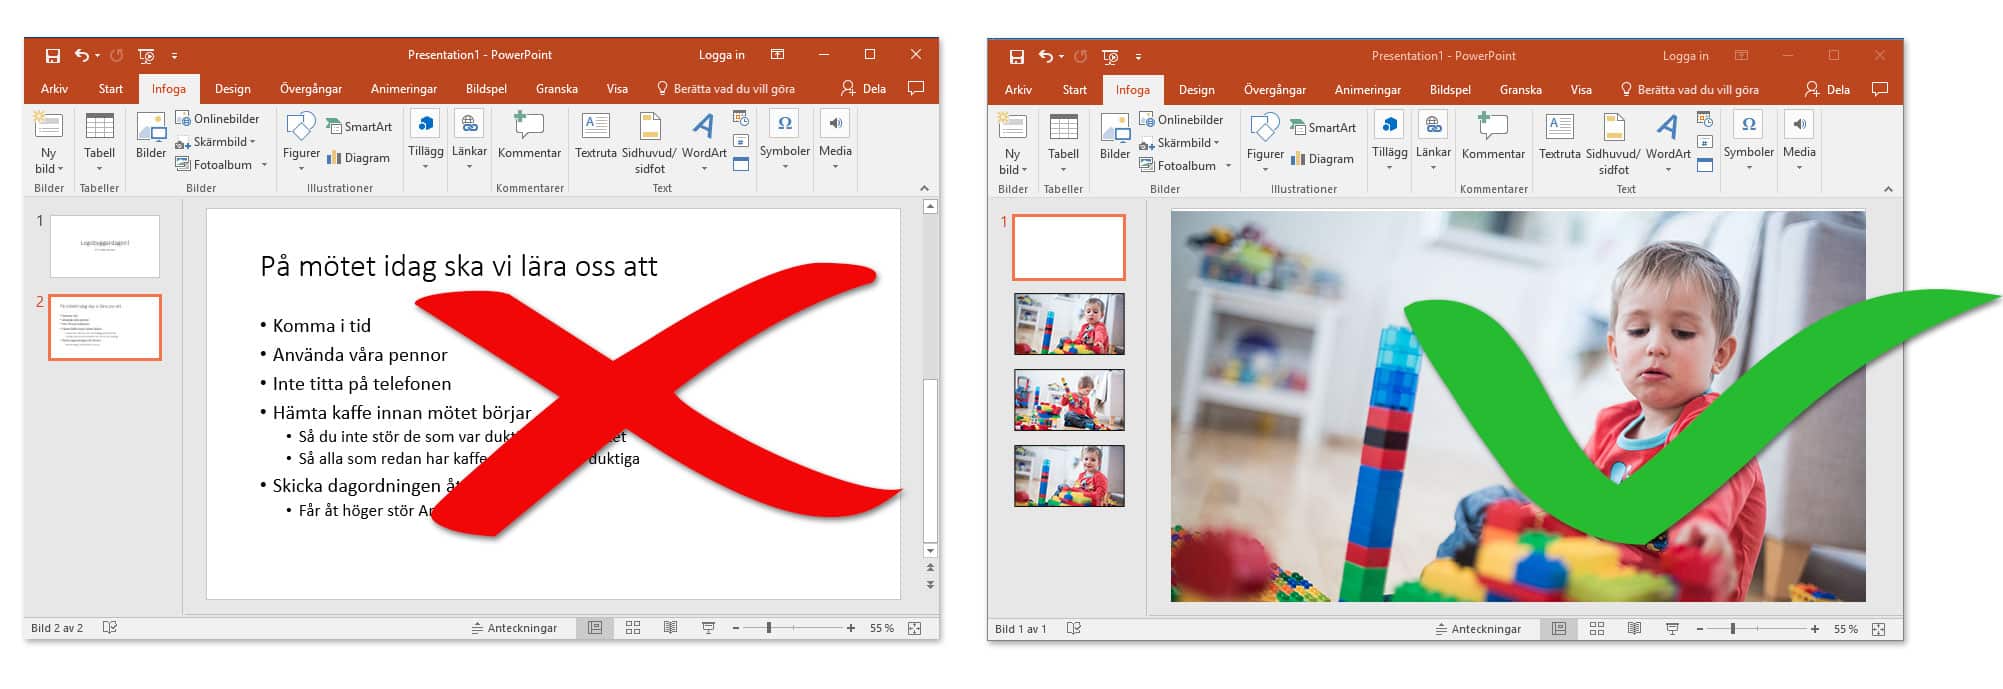Image resolution: width=2003 pixels, height=689 pixels.
Task: Click Textruta icon in the right window
Action: (1559, 139)
